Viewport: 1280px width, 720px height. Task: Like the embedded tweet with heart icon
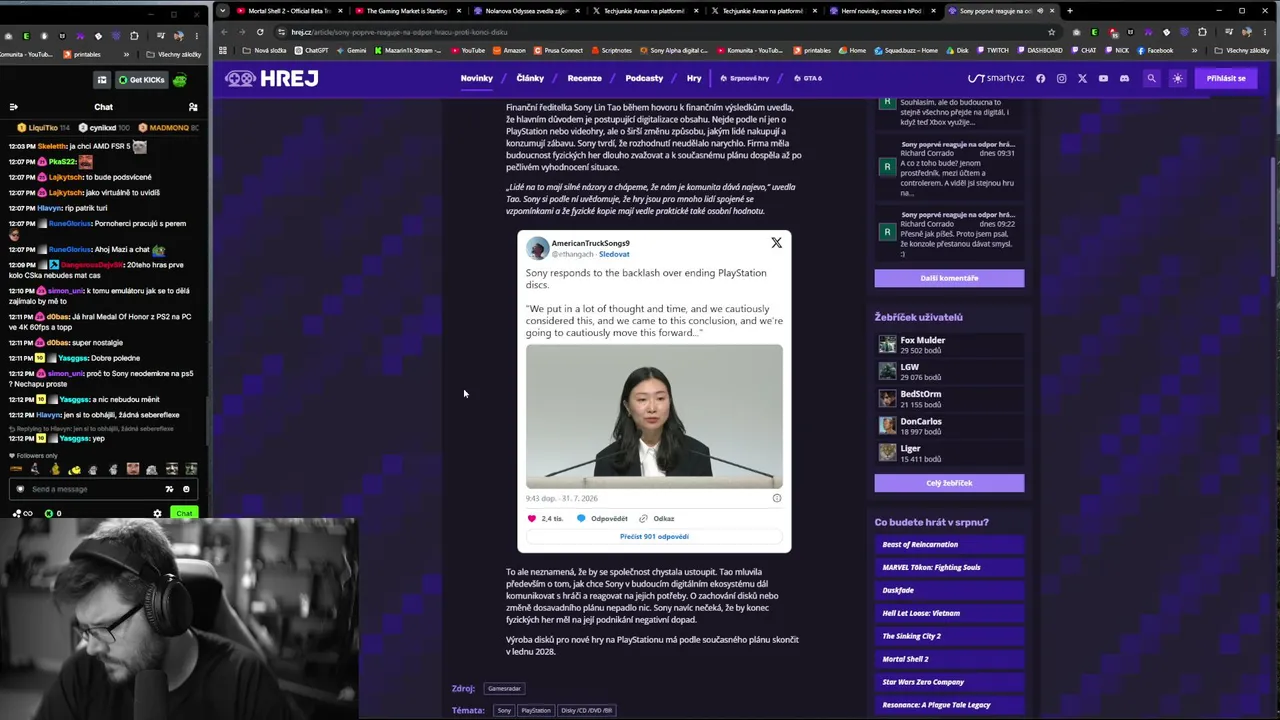click(x=532, y=518)
